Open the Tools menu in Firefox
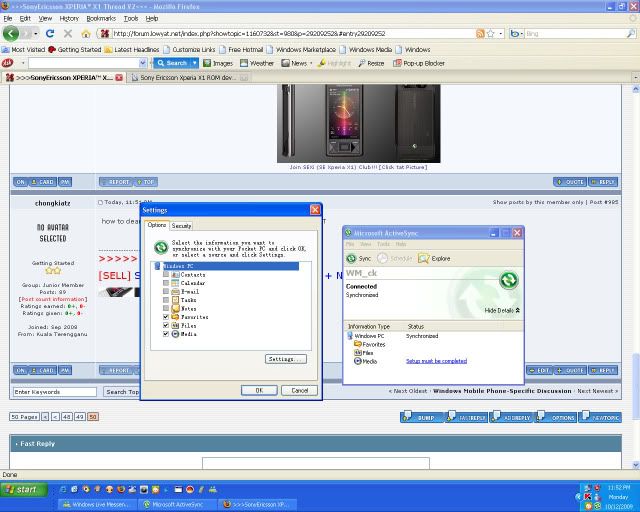The width and height of the screenshot is (640, 512). [x=131, y=18]
